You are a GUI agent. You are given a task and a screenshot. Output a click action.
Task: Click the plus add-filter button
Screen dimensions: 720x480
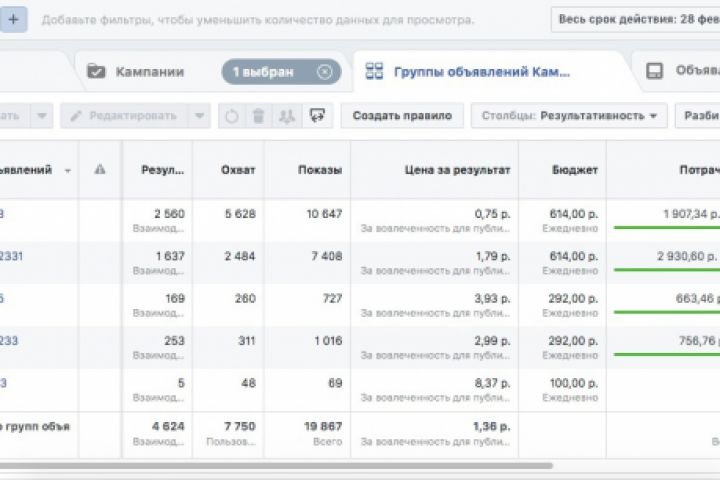tap(13, 19)
